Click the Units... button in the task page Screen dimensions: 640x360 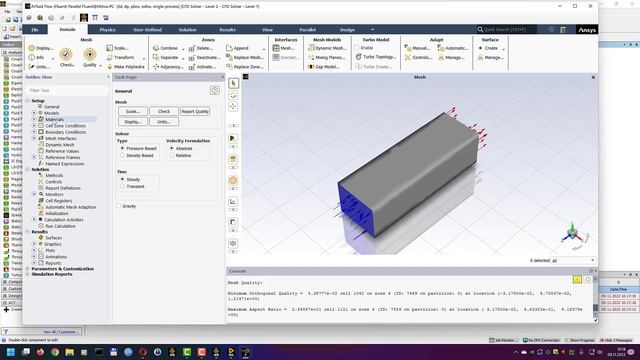point(164,122)
